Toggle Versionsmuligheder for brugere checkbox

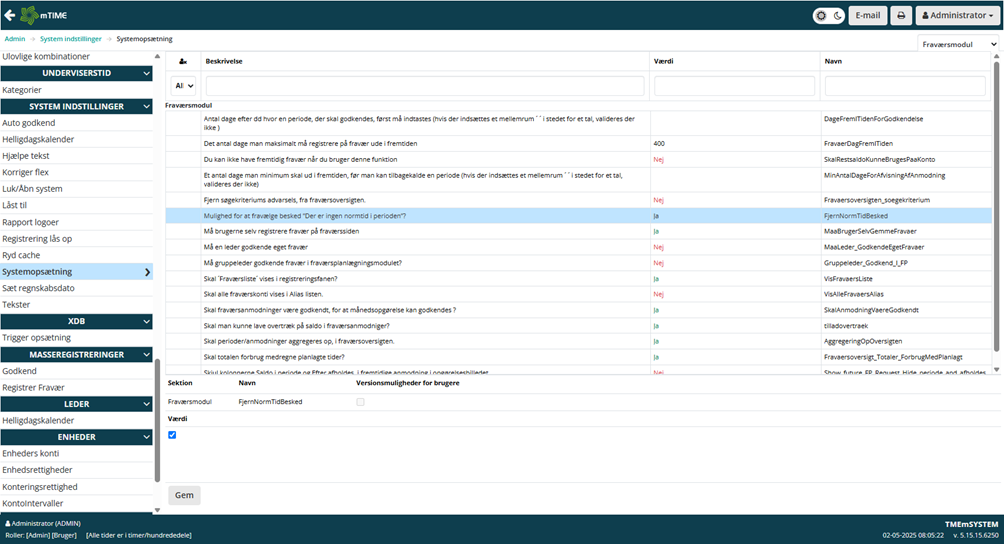coord(360,402)
